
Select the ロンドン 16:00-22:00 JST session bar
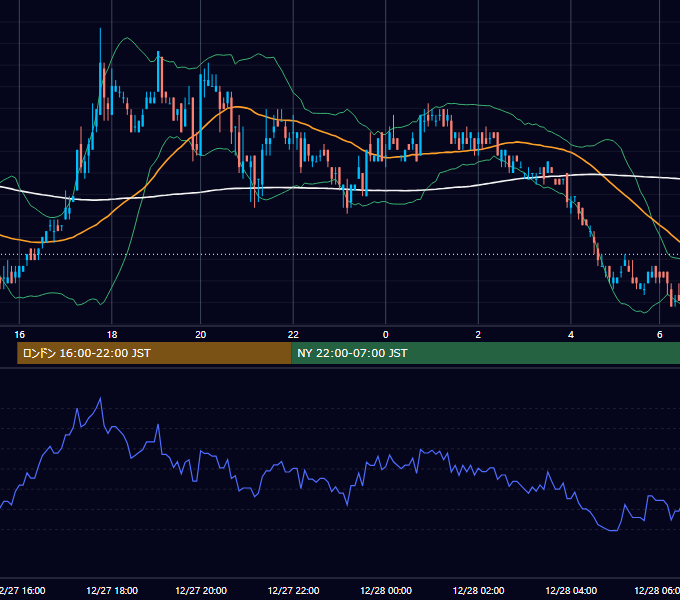point(154,353)
